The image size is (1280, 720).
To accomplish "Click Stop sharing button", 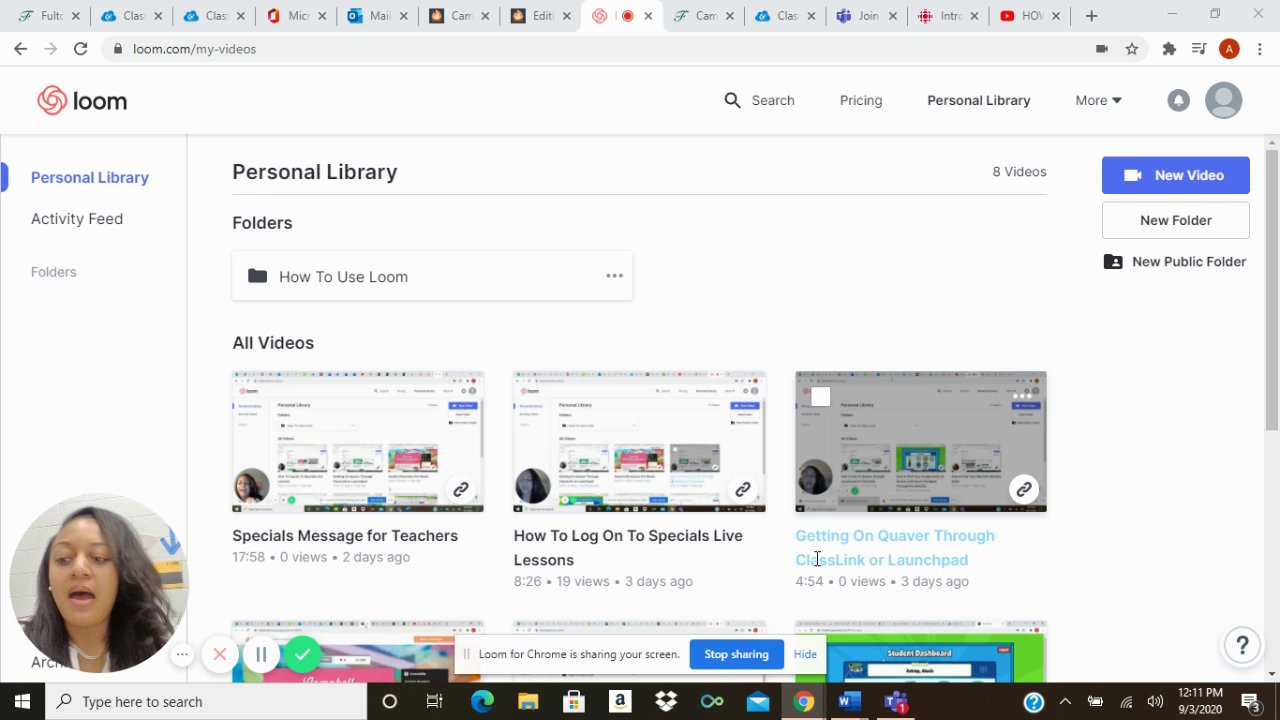I will tap(736, 654).
